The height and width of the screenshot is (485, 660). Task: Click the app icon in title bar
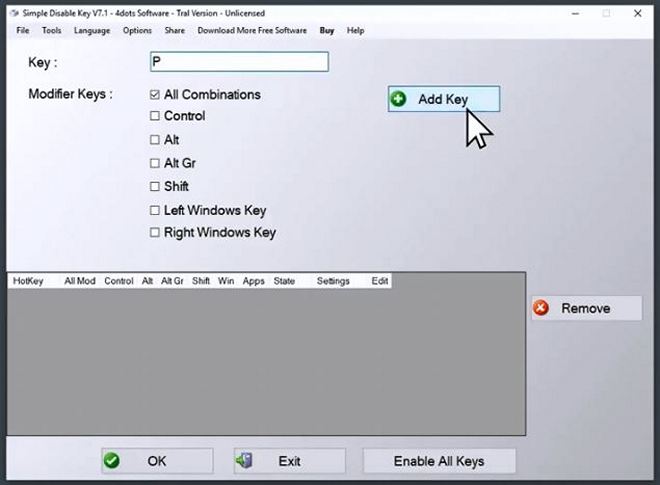coord(14,13)
